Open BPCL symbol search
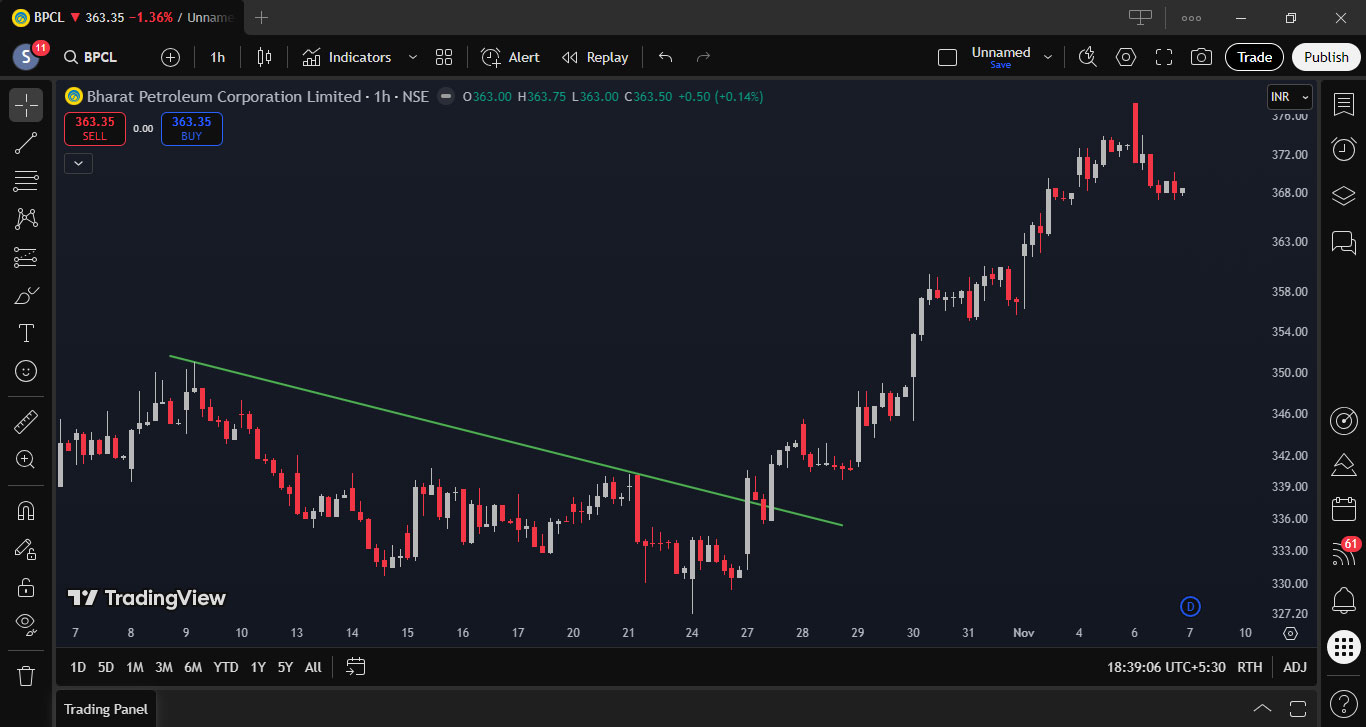Screen dimensions: 1366x727 [90, 57]
